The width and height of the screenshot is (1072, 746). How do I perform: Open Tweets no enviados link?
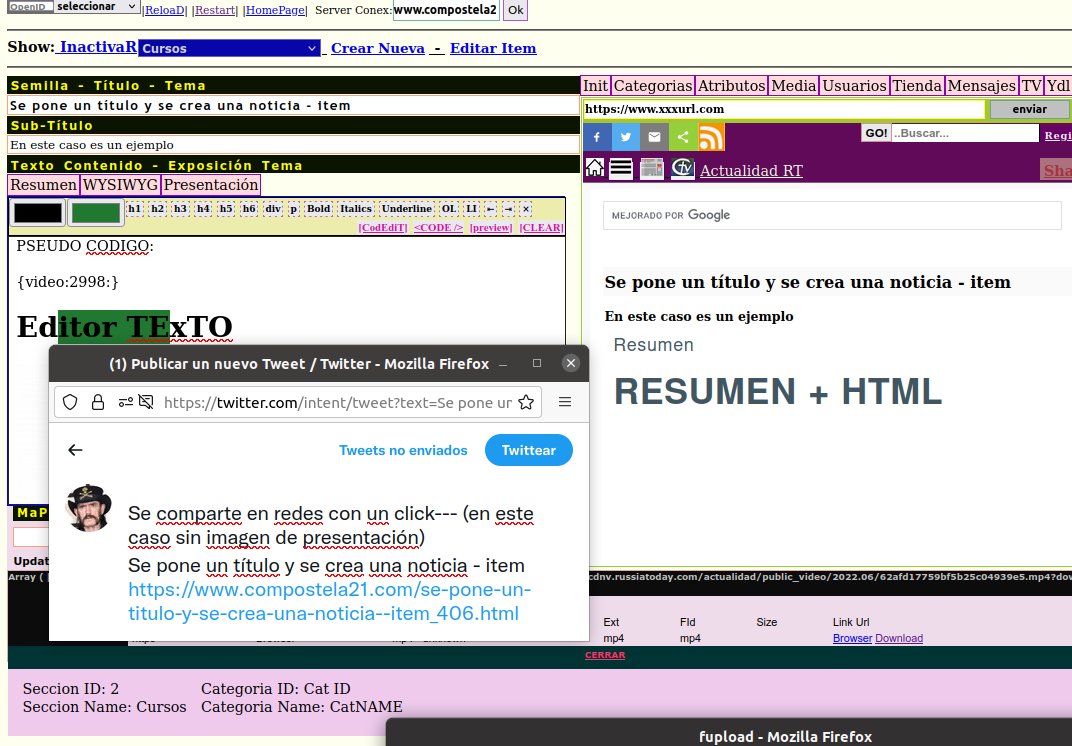click(x=403, y=451)
